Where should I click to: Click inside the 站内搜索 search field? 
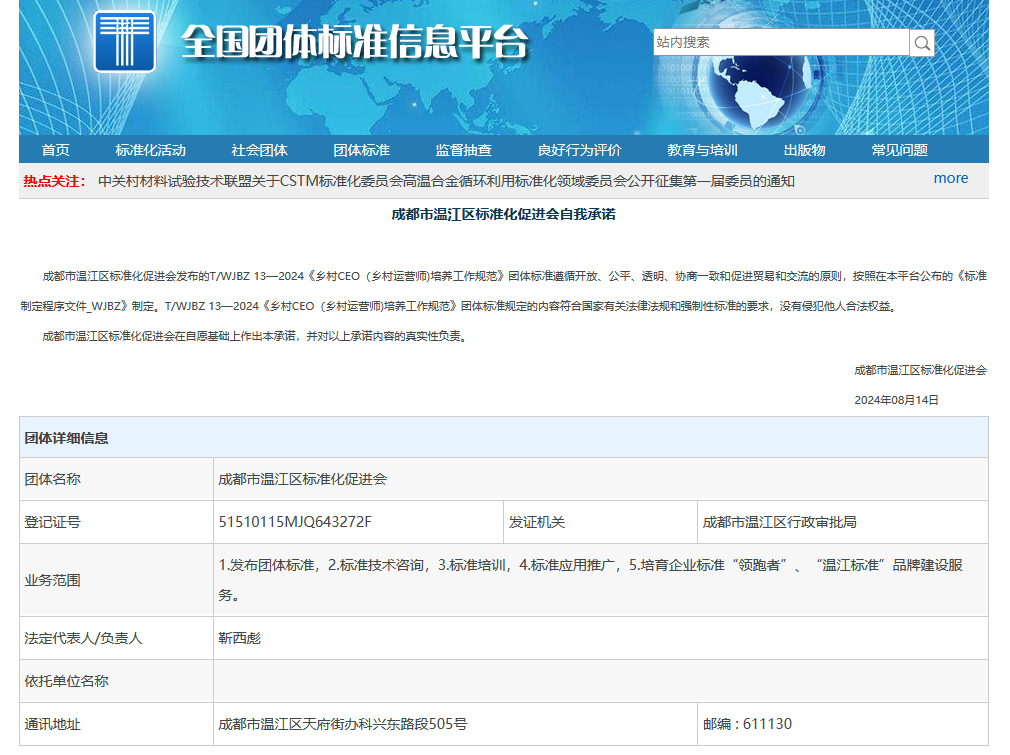click(780, 43)
